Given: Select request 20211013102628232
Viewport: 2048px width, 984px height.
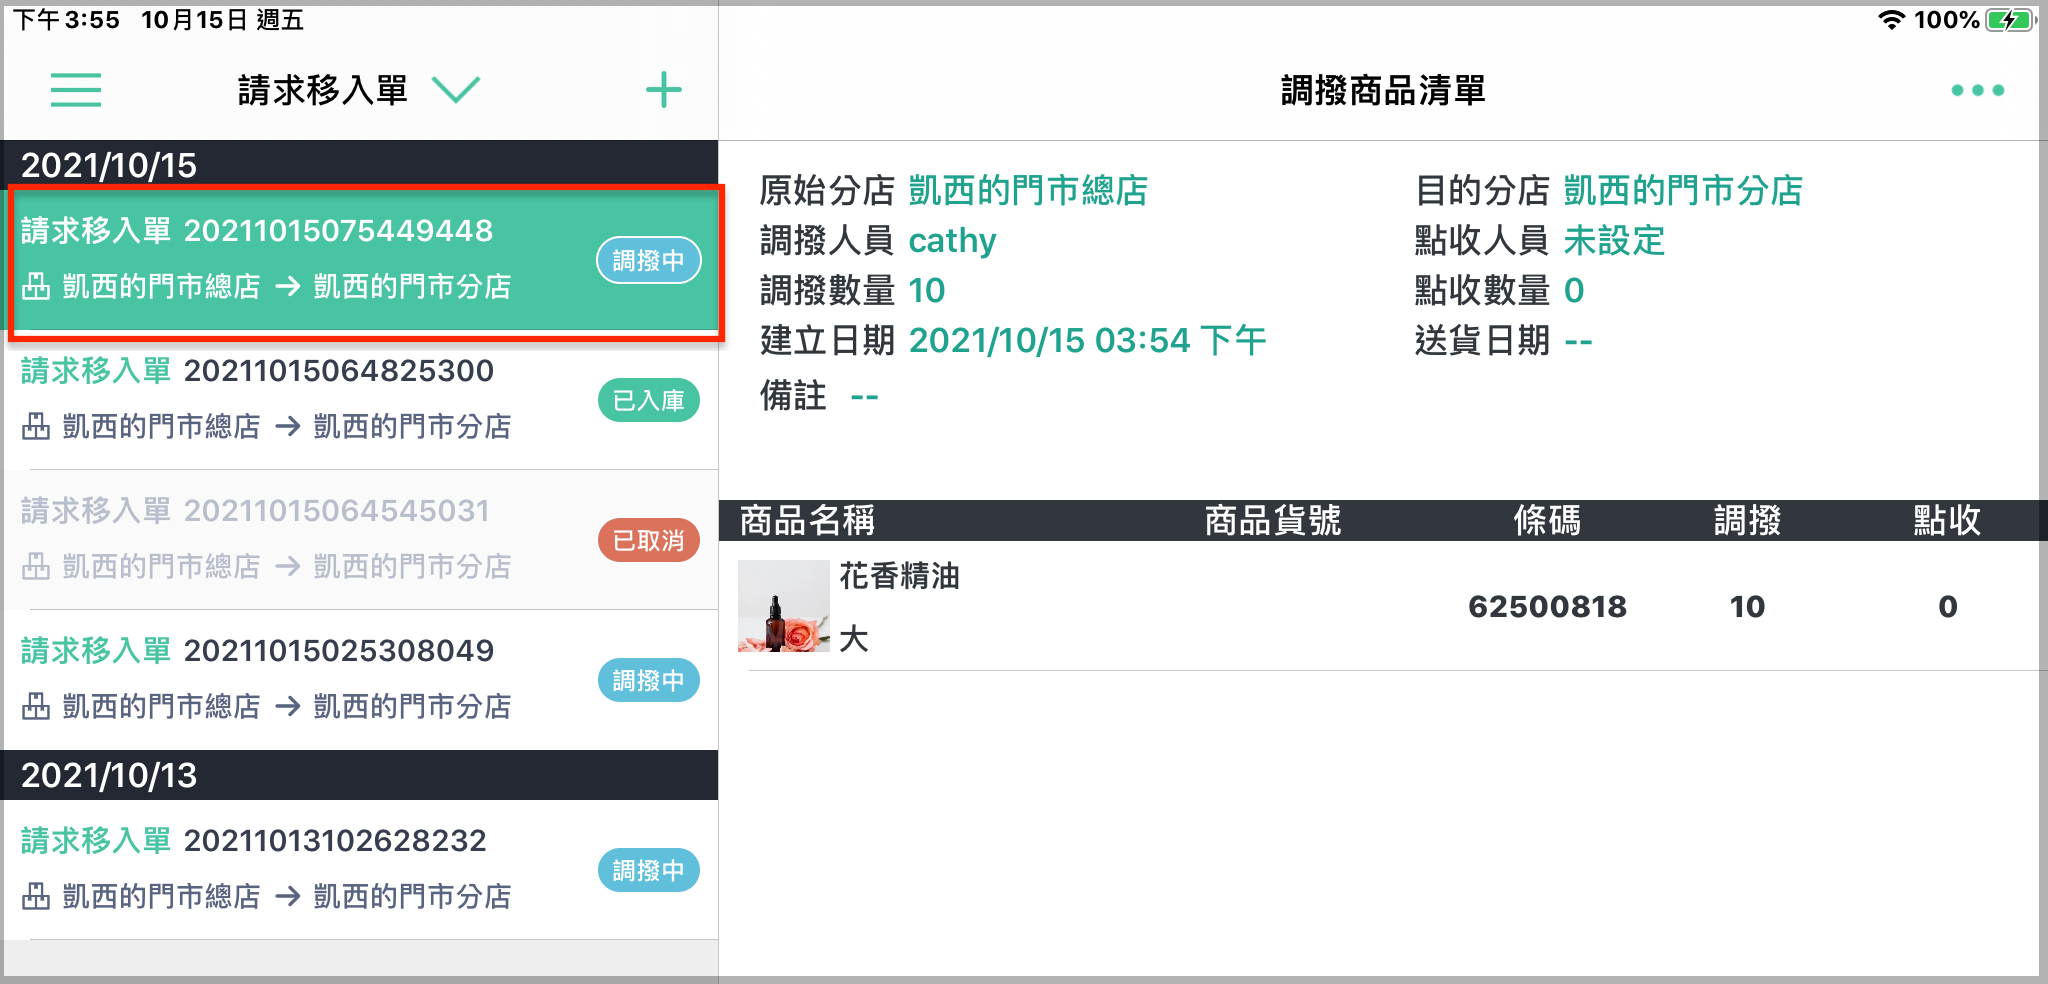Looking at the screenshot, I should [x=360, y=869].
